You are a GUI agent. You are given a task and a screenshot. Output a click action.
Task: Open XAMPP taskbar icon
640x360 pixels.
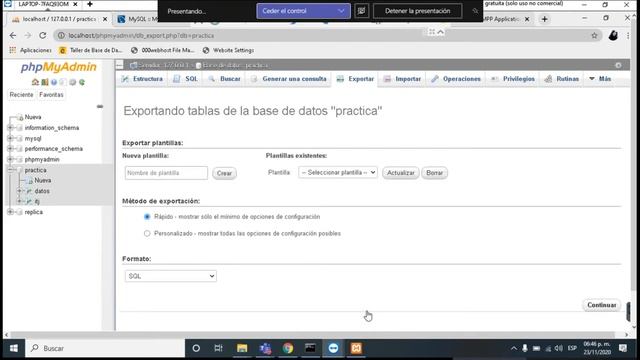pos(356,348)
